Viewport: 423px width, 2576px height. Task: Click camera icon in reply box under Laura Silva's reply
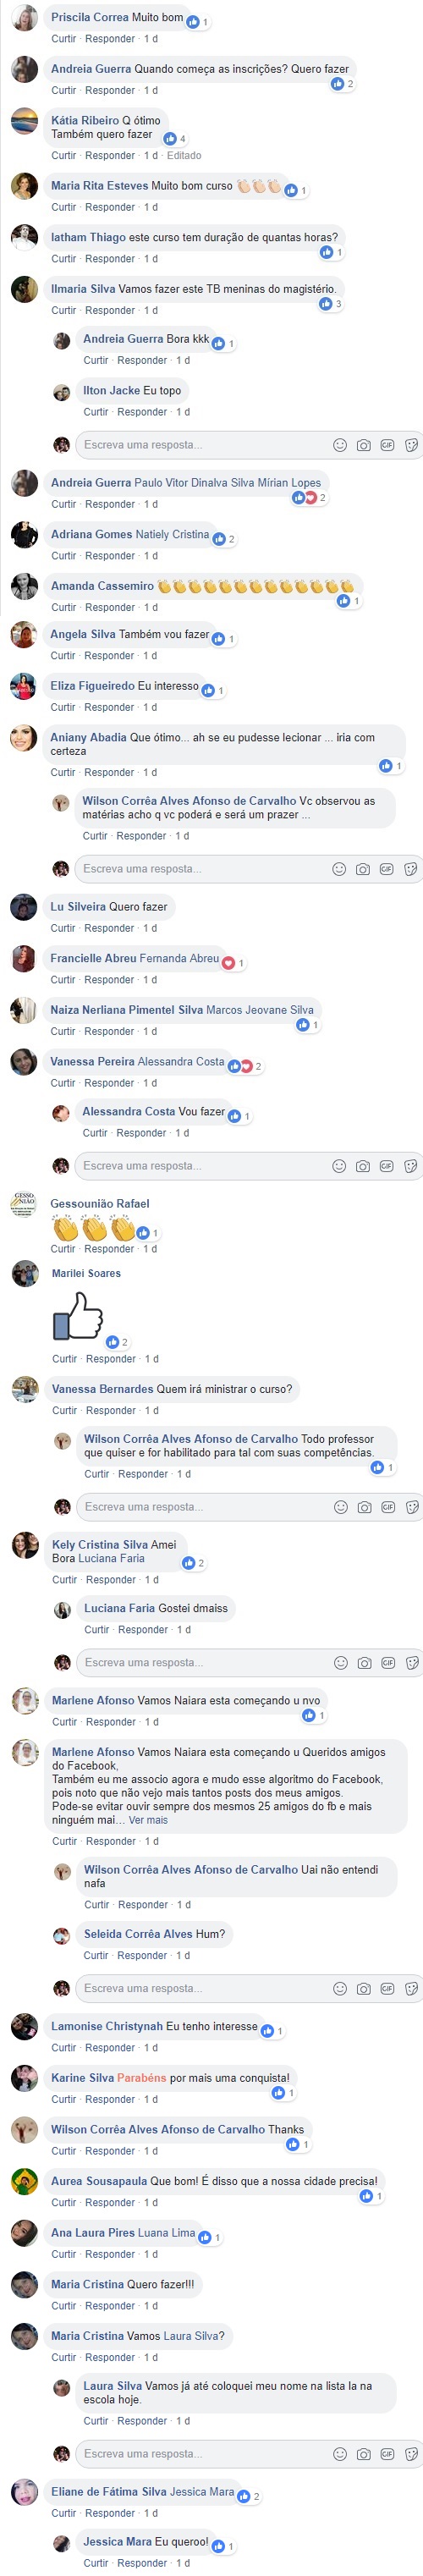coord(364,2453)
